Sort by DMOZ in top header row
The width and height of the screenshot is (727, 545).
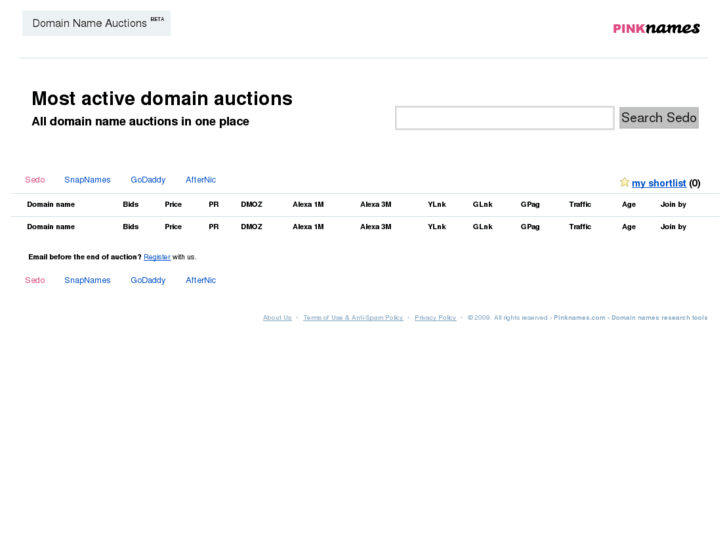point(252,205)
